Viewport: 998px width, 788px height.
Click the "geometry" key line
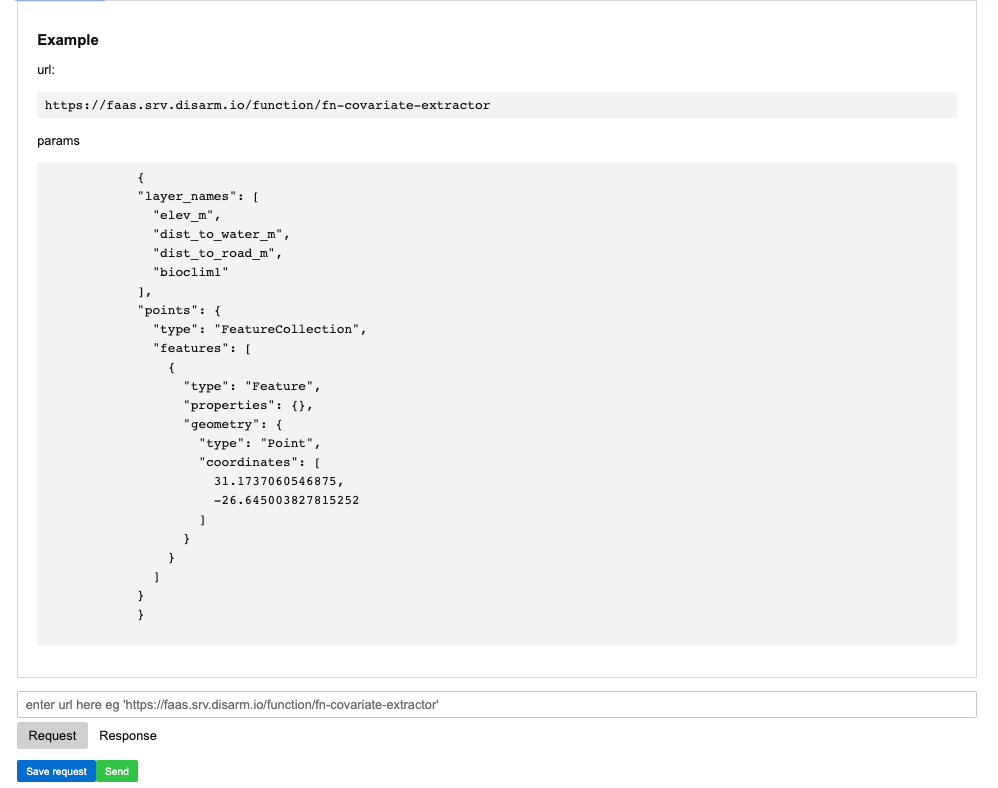pos(233,425)
